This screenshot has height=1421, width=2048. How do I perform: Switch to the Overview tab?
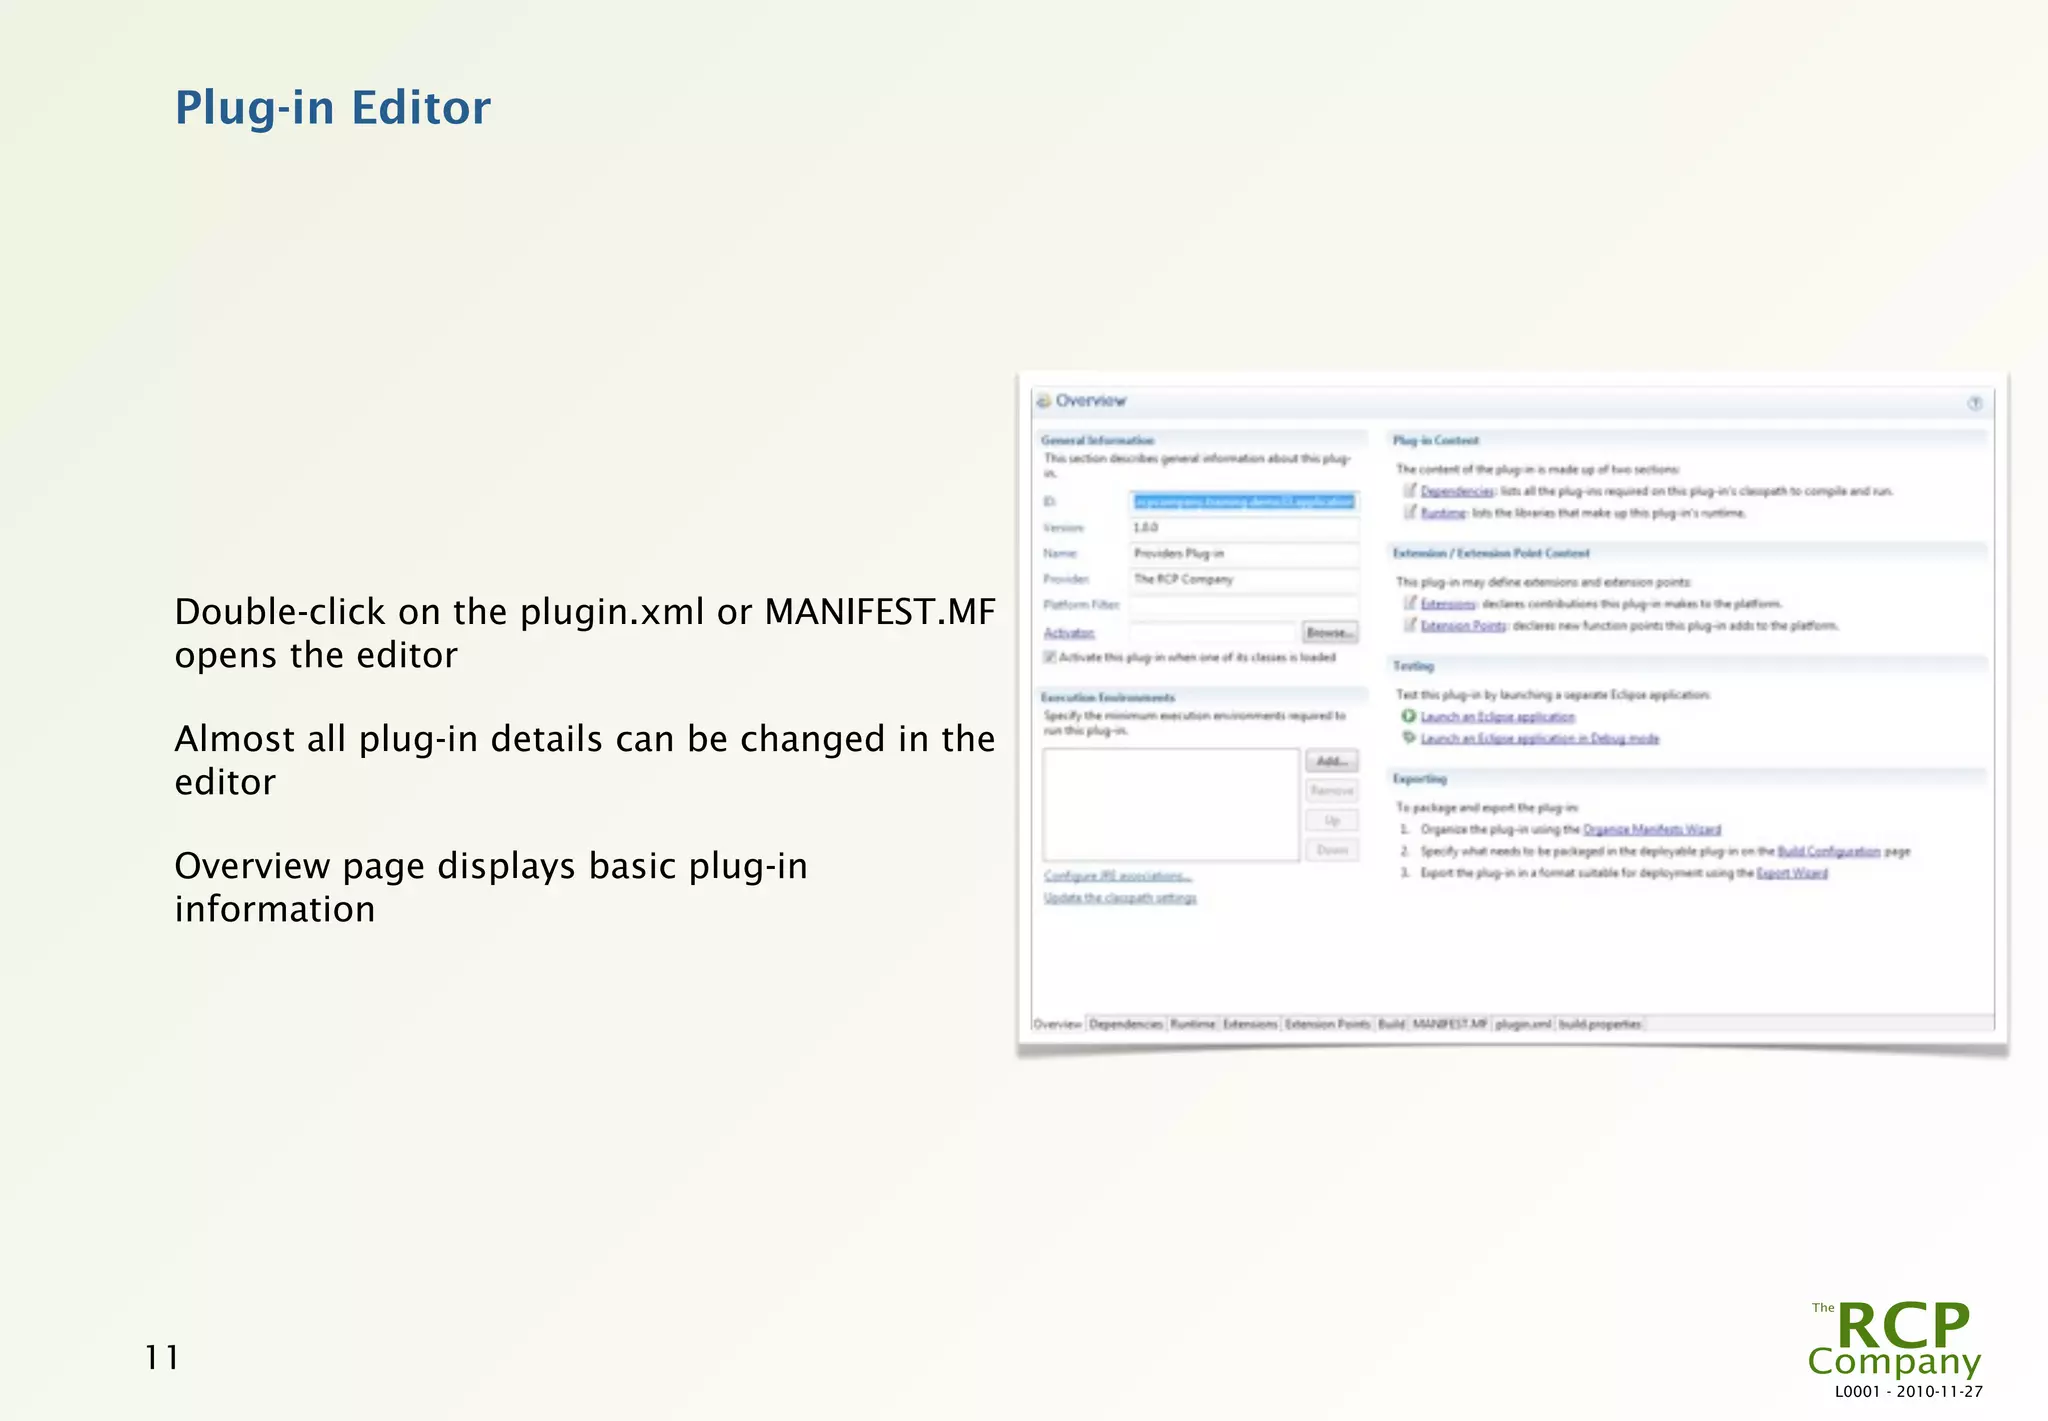pyautogui.click(x=1057, y=1024)
